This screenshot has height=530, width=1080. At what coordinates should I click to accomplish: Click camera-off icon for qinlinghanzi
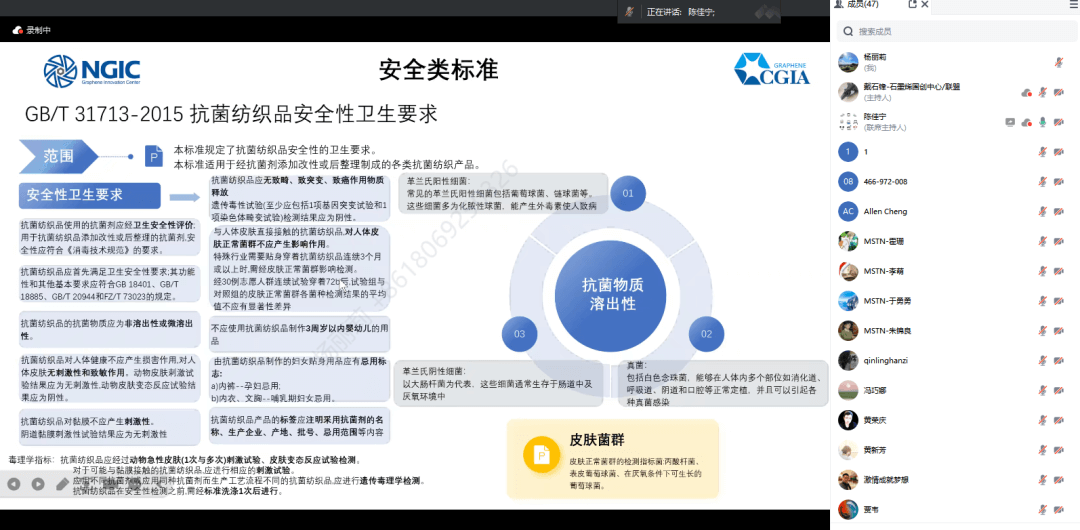tap(1059, 360)
